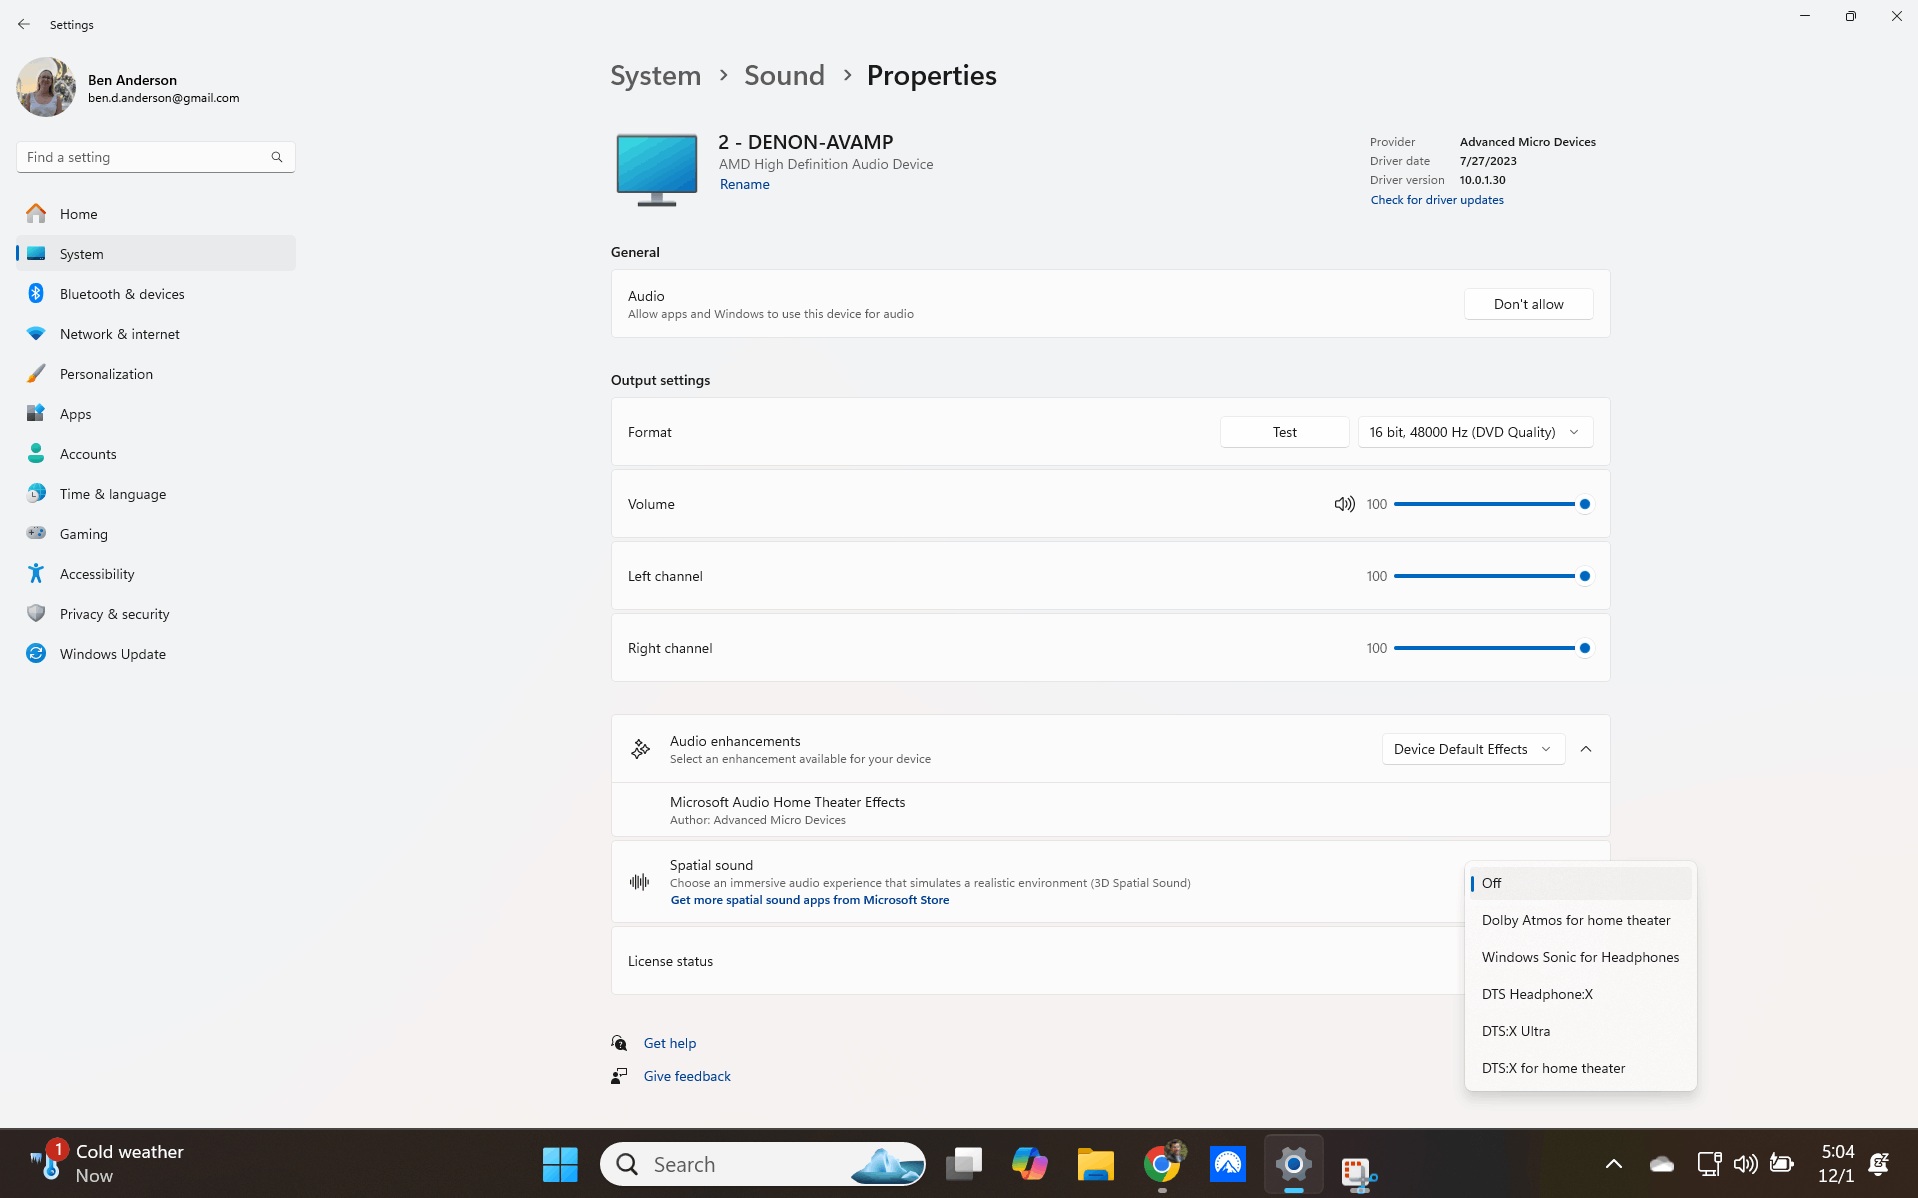The height and width of the screenshot is (1198, 1918).
Task: Open Device Default Effects dropdown
Action: [x=1473, y=750]
